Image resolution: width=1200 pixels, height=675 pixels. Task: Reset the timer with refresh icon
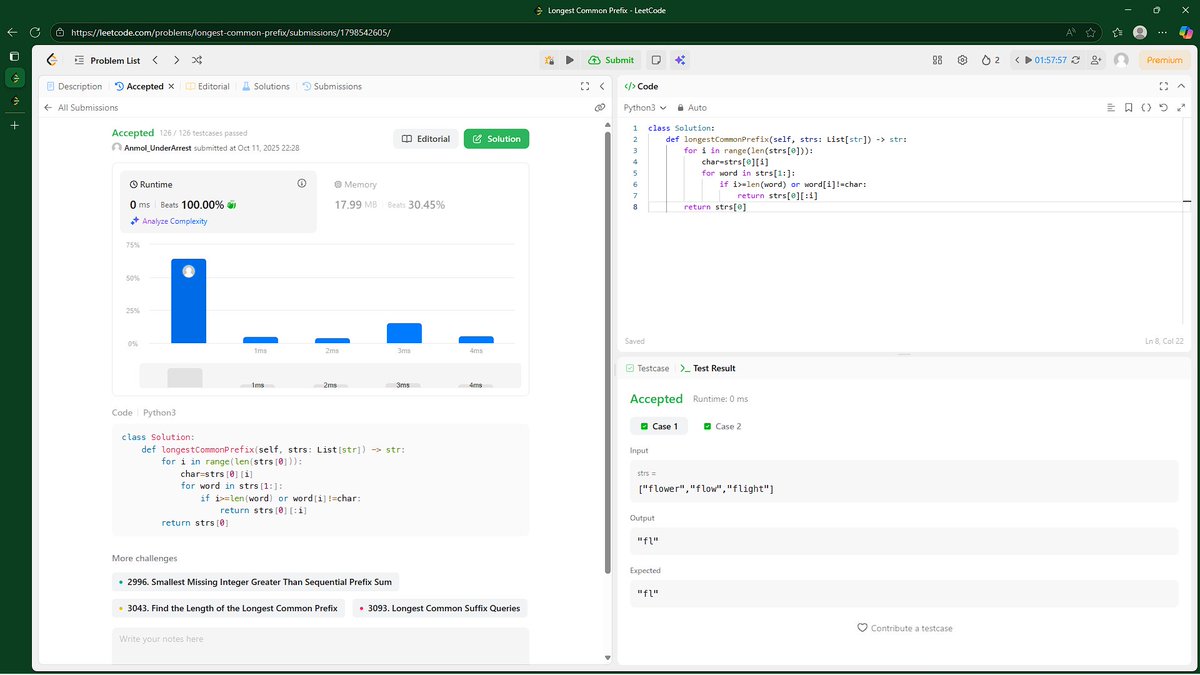pos(1075,60)
